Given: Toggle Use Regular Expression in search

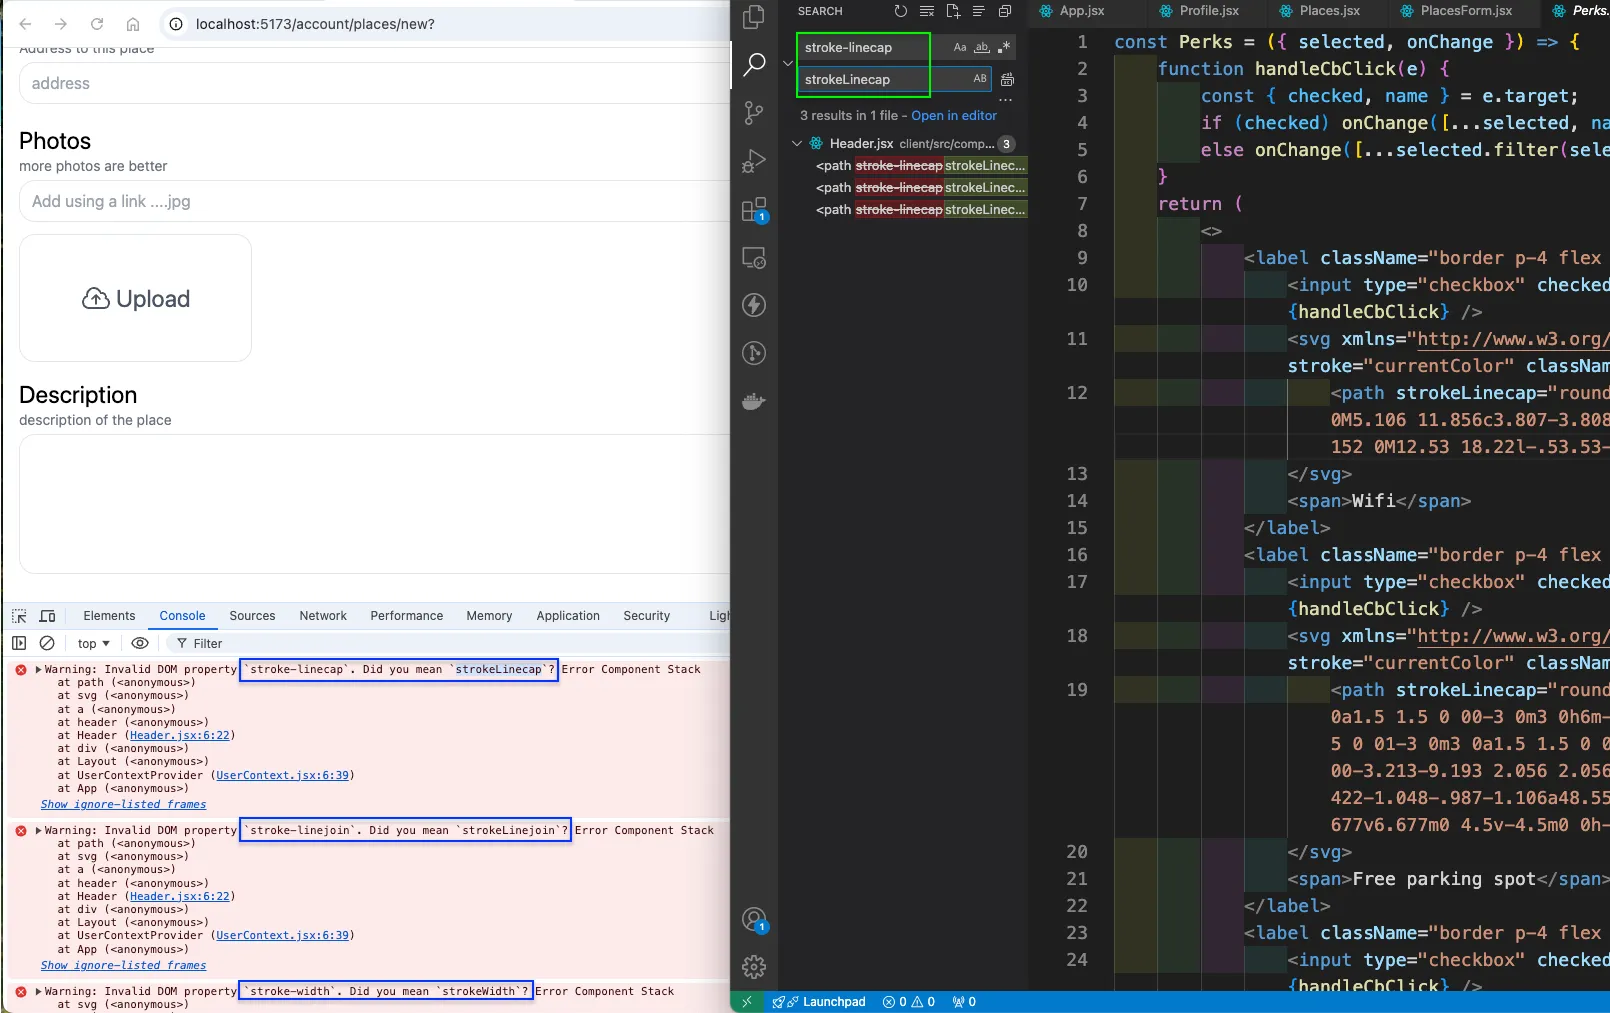Looking at the screenshot, I should coord(1004,47).
